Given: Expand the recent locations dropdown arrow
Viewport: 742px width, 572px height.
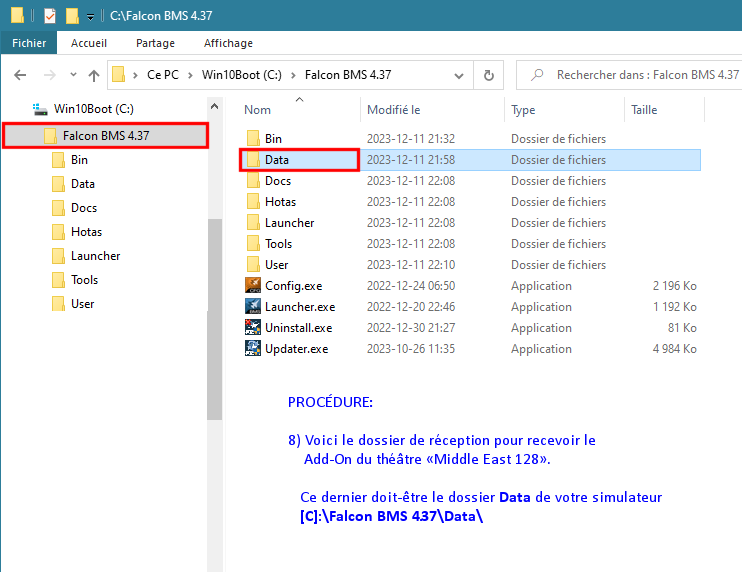Looking at the screenshot, I should point(71,75).
